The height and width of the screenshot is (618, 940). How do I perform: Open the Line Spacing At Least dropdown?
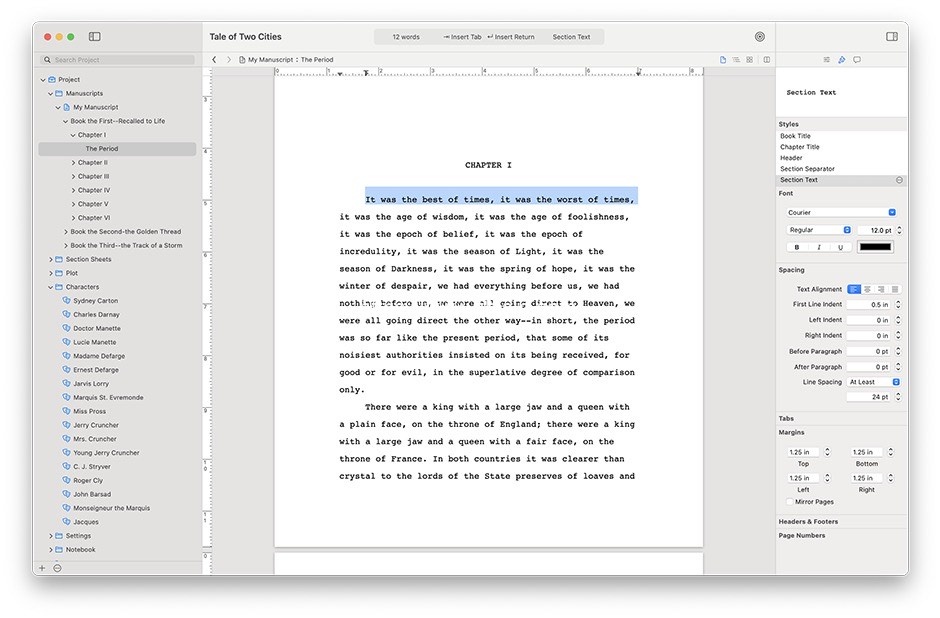click(874, 382)
